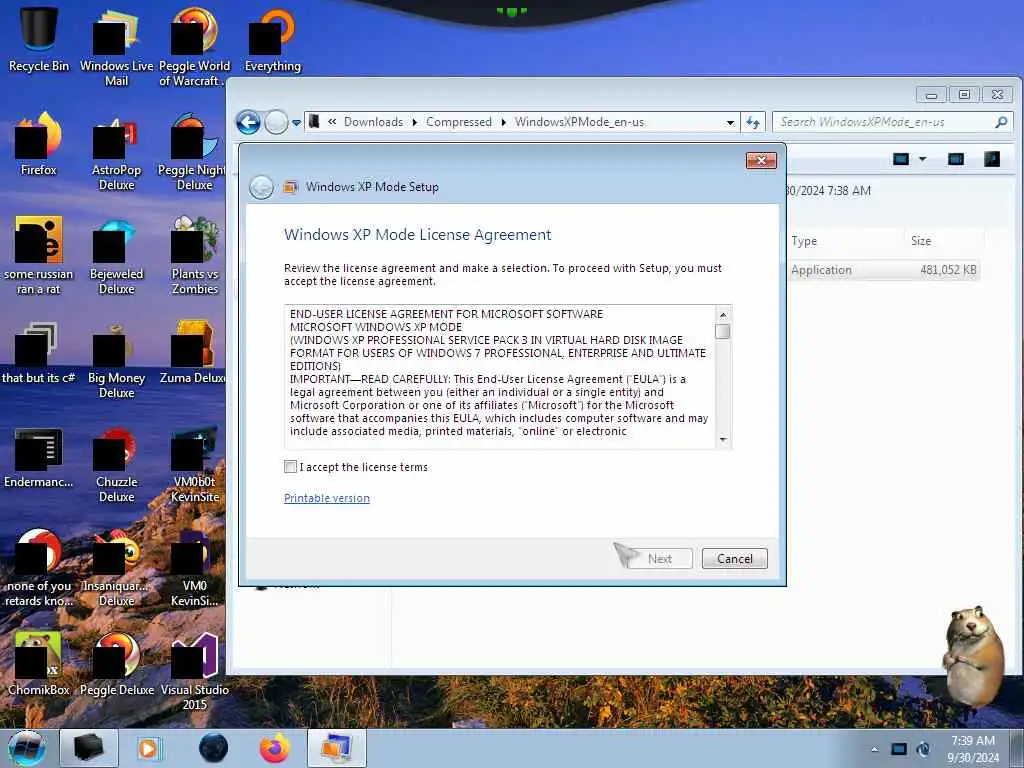Click the hamster desktop mascot
This screenshot has width=1024, height=768.
973,656
